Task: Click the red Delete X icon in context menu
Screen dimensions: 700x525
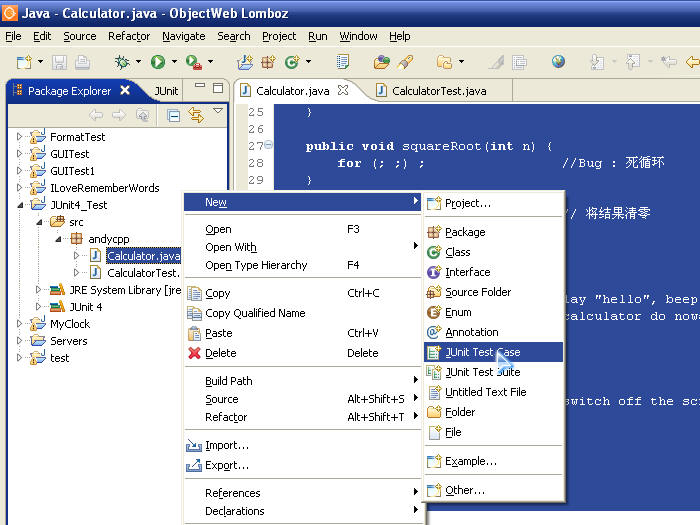Action: [x=194, y=353]
